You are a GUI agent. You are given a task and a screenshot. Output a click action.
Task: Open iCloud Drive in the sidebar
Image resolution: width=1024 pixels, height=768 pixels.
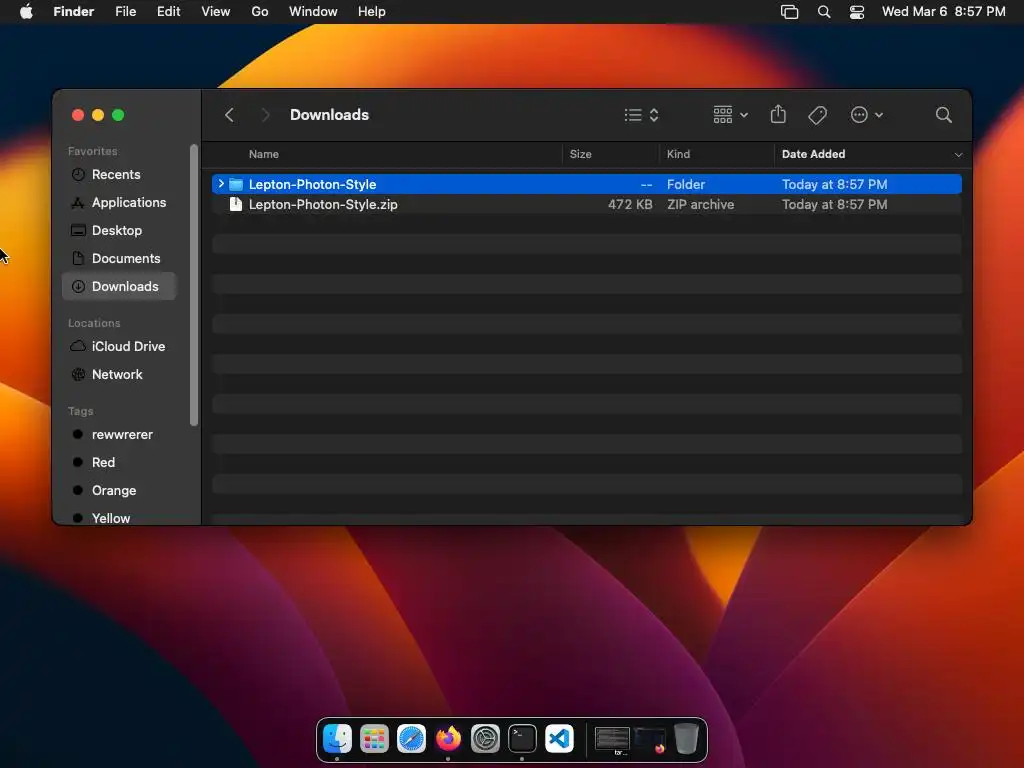pos(119,346)
